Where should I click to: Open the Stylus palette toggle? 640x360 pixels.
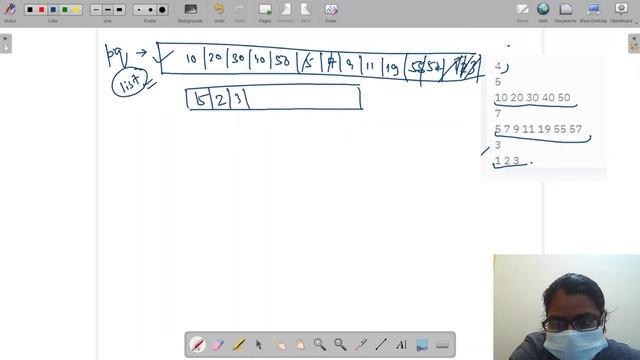point(10,12)
